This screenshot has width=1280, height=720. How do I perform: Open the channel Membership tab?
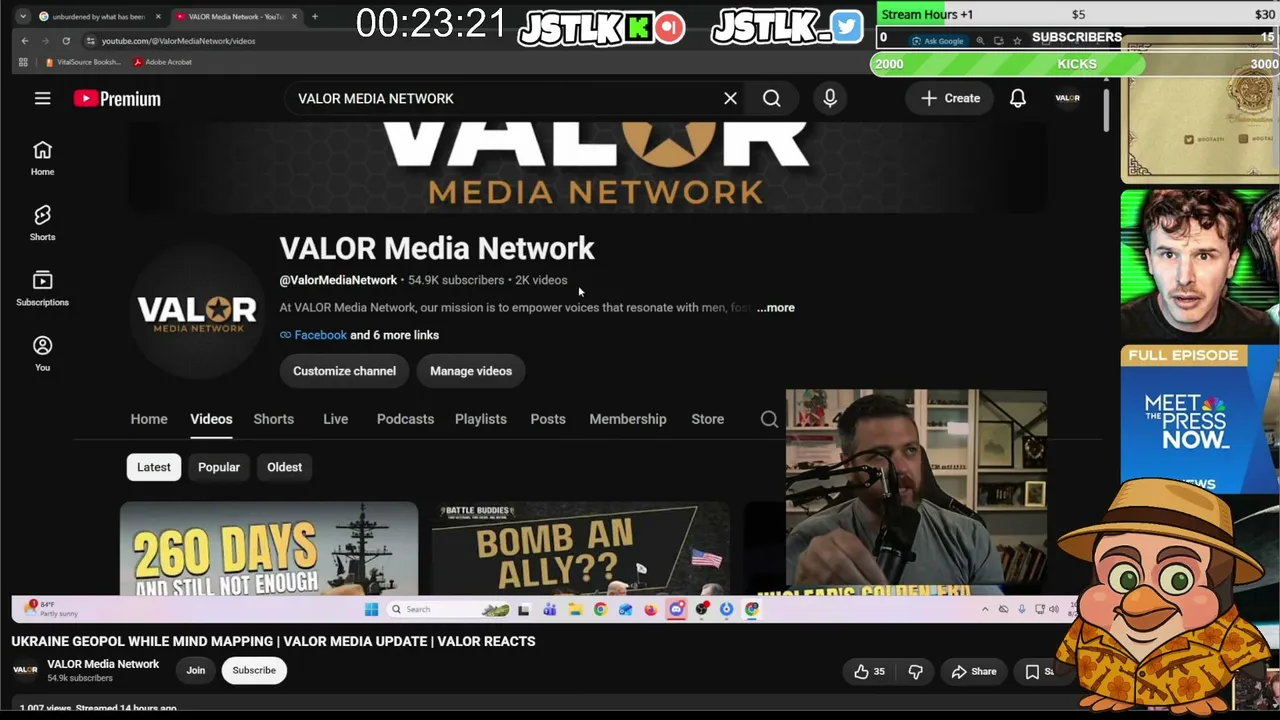(x=628, y=419)
